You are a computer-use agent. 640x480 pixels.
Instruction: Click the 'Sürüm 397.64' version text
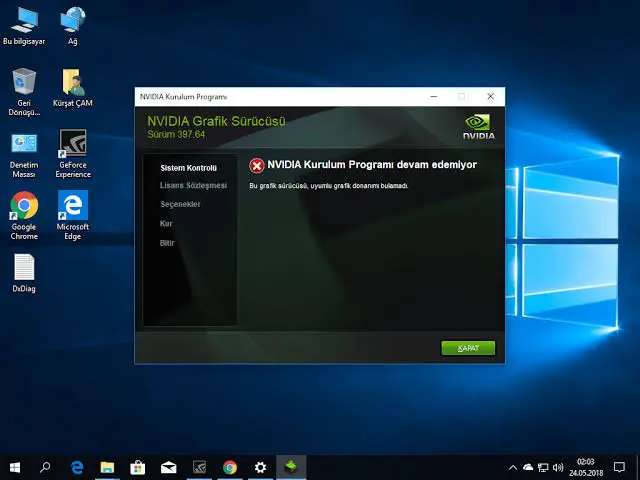pyautogui.click(x=176, y=134)
